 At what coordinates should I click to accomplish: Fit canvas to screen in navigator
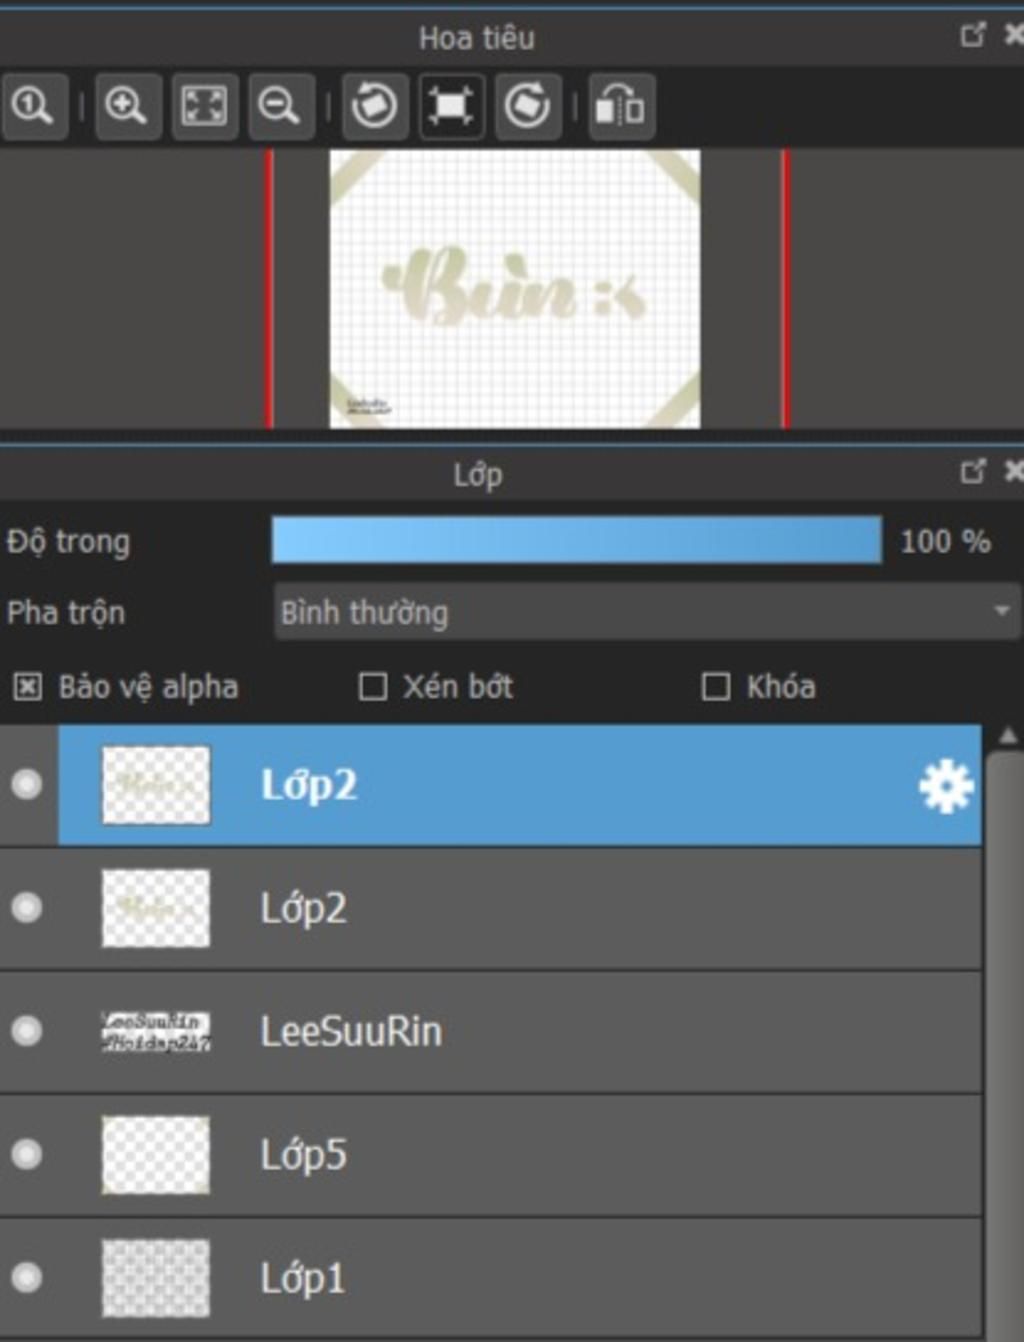204,106
